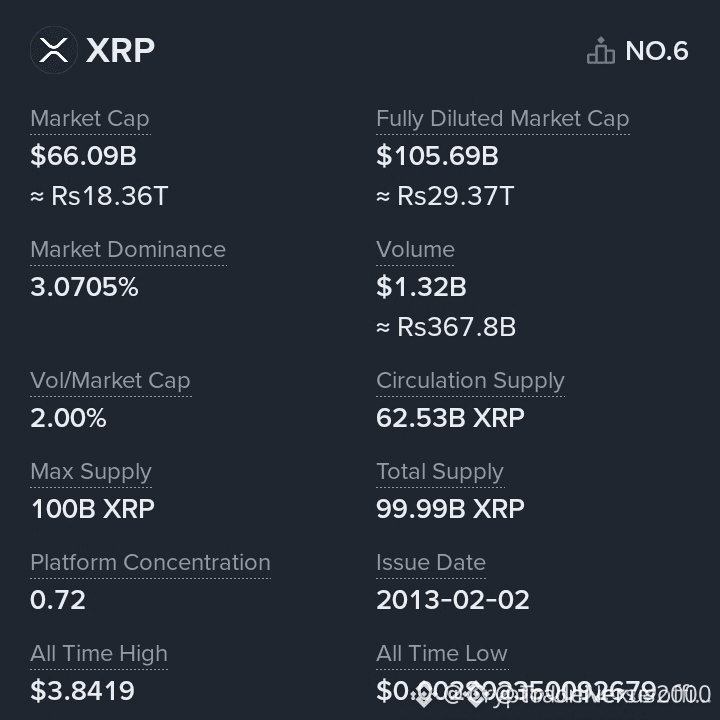This screenshot has height=720, width=720.
Task: Select the $105.69B fully diluted value
Action: pos(437,156)
